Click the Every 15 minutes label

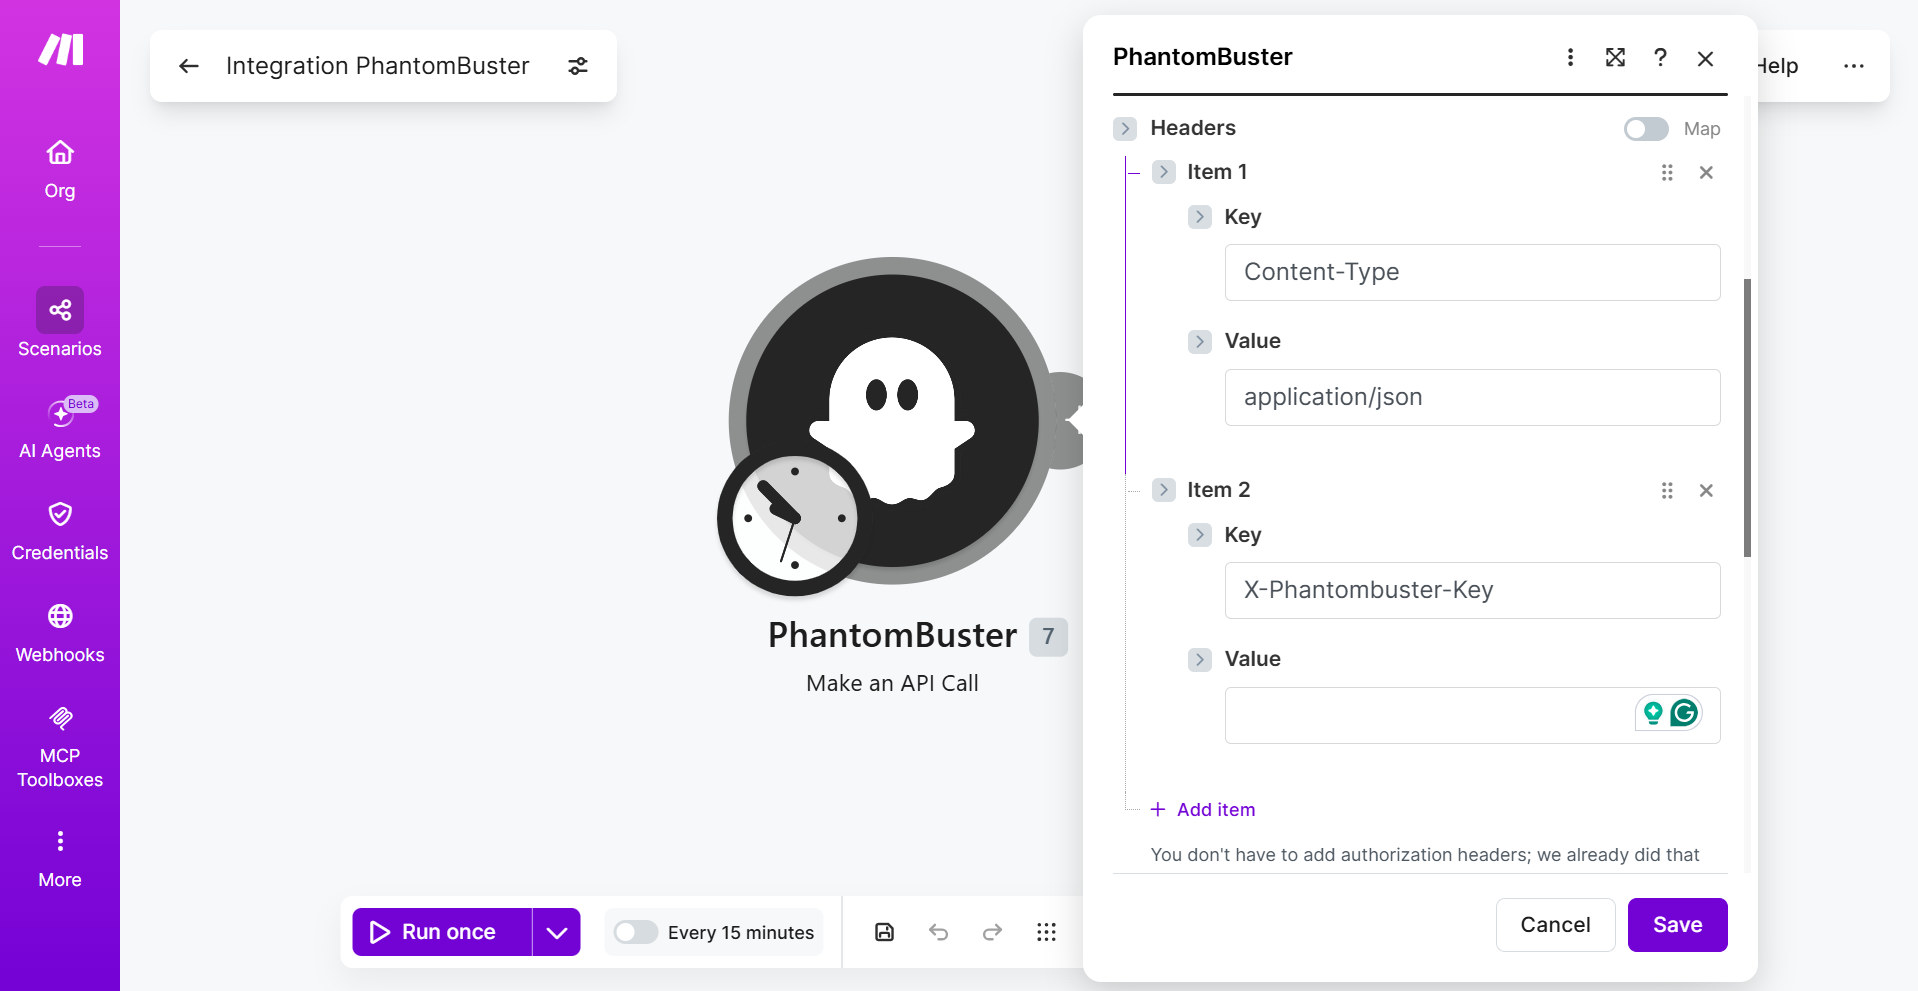click(x=741, y=933)
